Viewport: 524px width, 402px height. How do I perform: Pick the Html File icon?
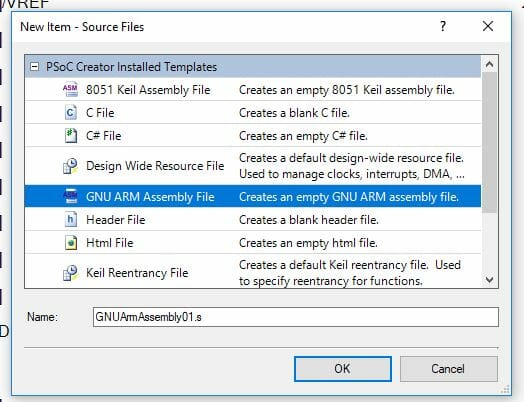point(71,243)
